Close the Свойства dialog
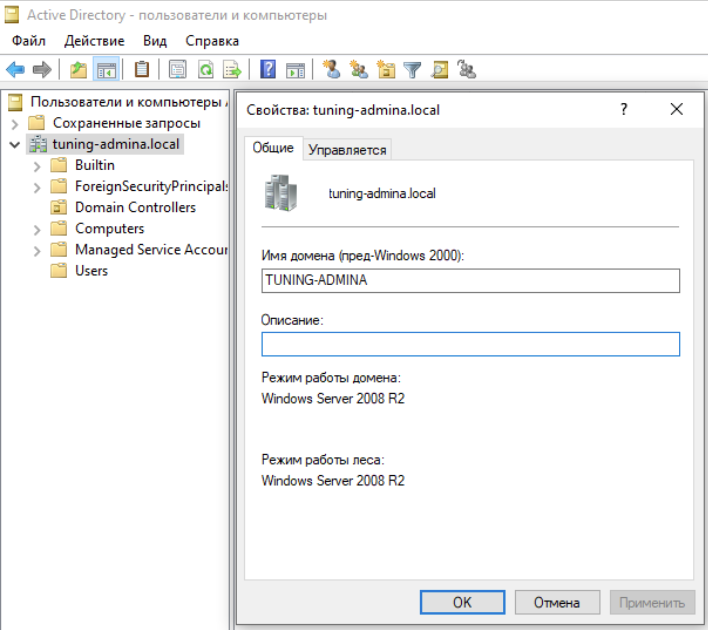The image size is (708, 630). [676, 109]
